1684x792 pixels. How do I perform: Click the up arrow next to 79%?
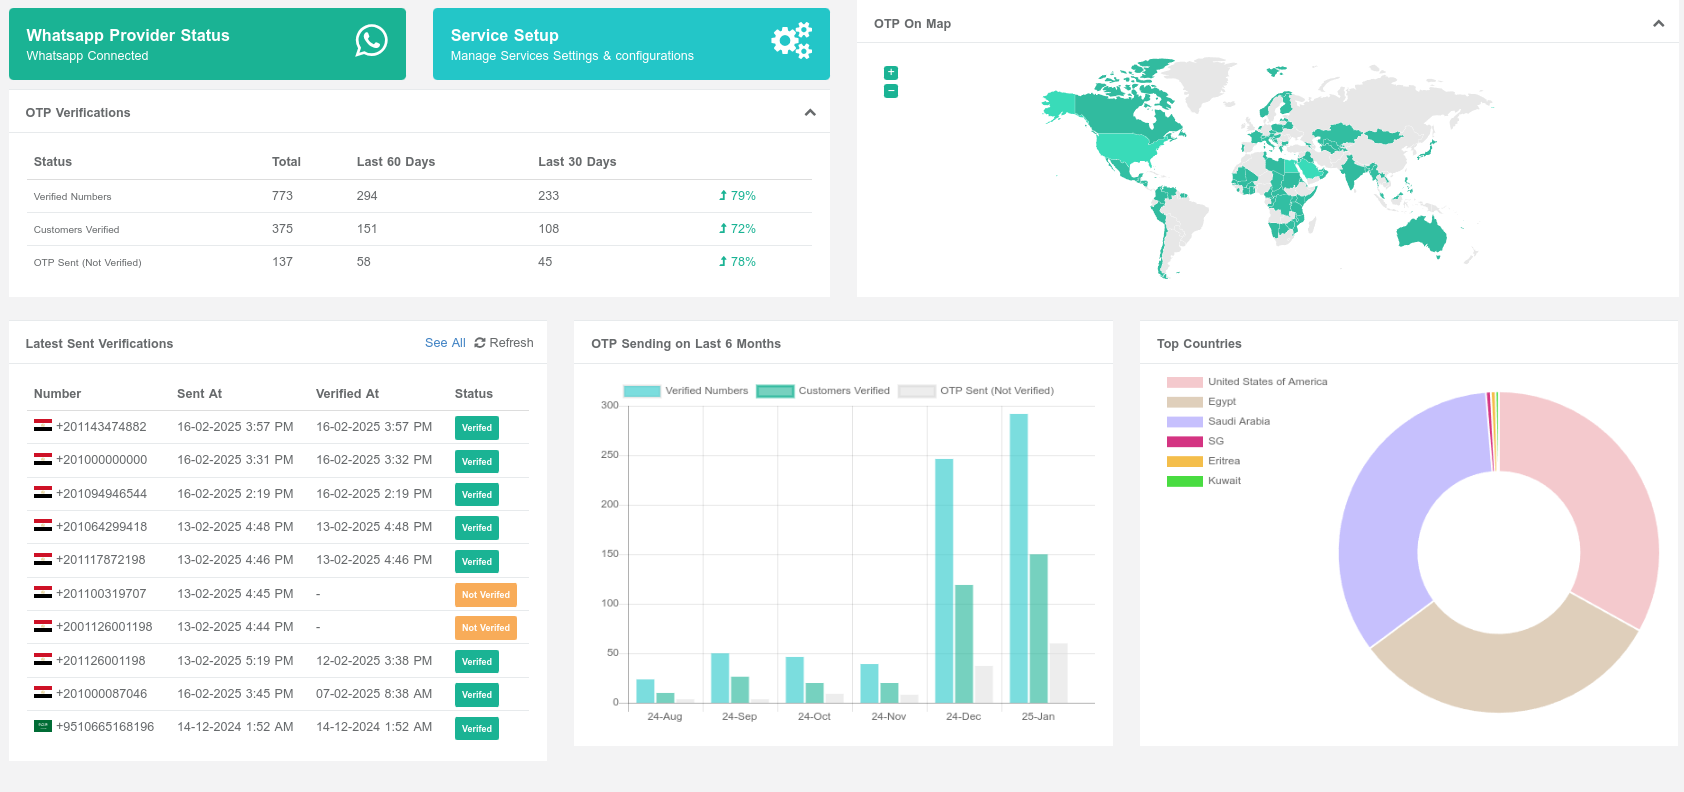723,196
